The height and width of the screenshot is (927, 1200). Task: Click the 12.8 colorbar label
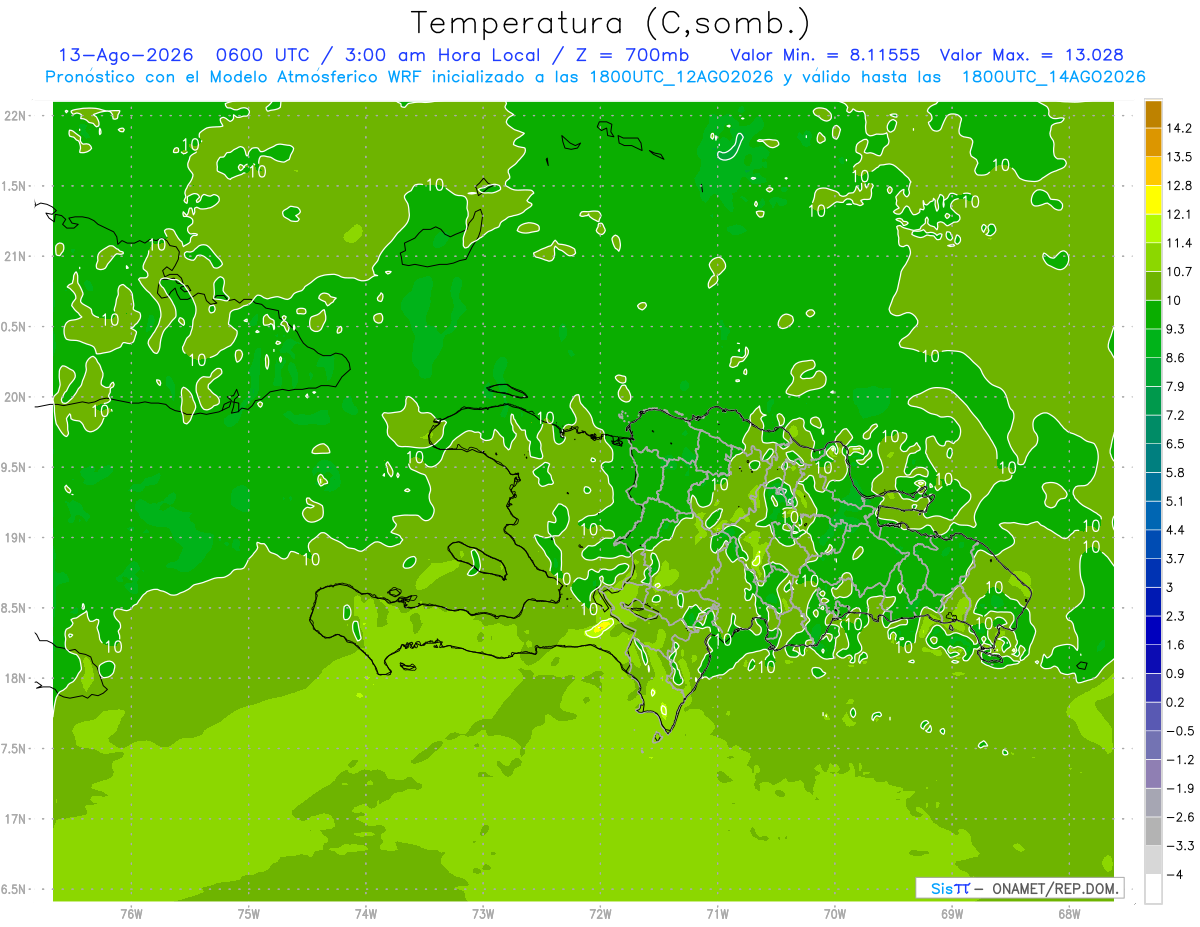(x=1179, y=186)
